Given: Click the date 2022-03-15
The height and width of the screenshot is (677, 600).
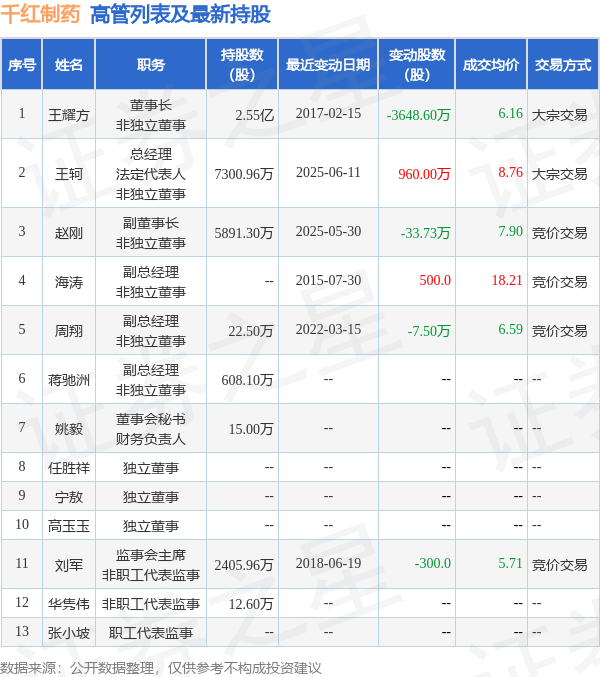Looking at the screenshot, I should [x=328, y=329].
